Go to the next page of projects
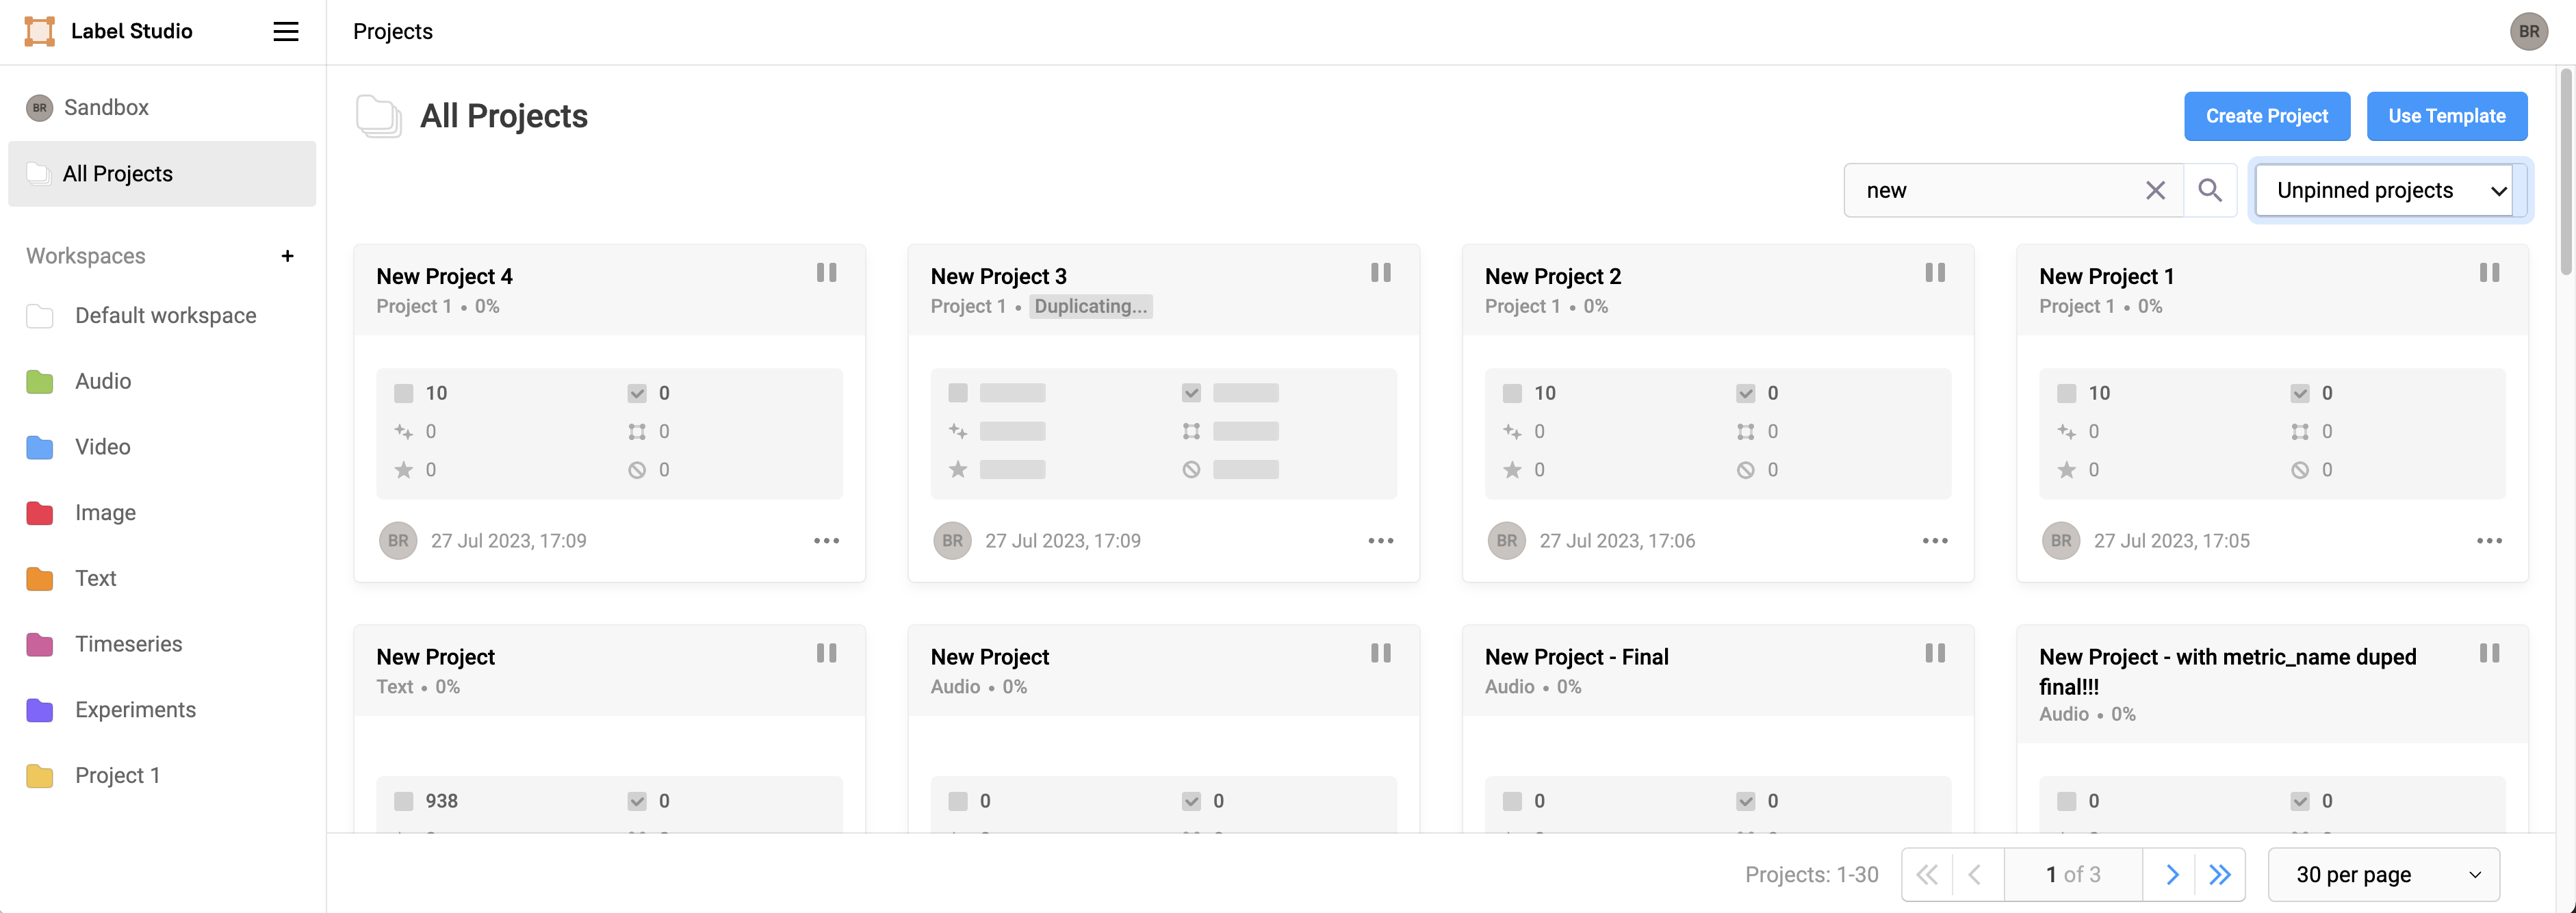 coord(2171,875)
